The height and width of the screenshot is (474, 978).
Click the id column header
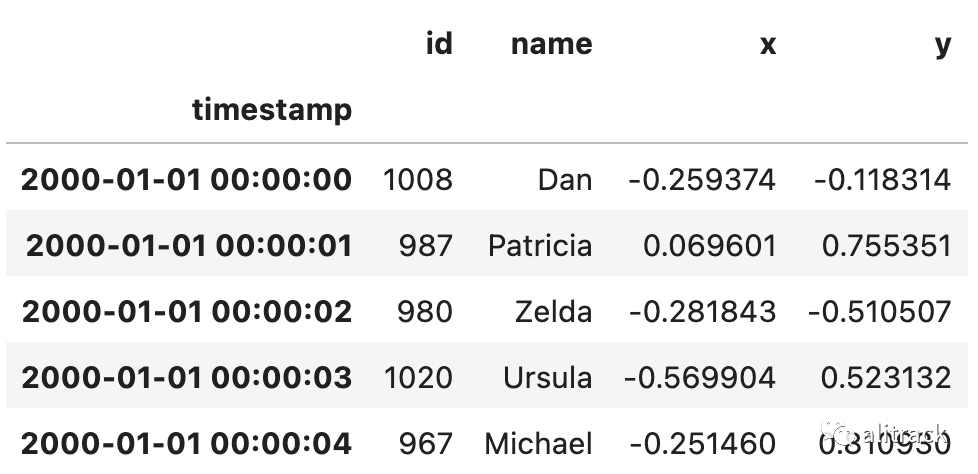click(x=438, y=44)
